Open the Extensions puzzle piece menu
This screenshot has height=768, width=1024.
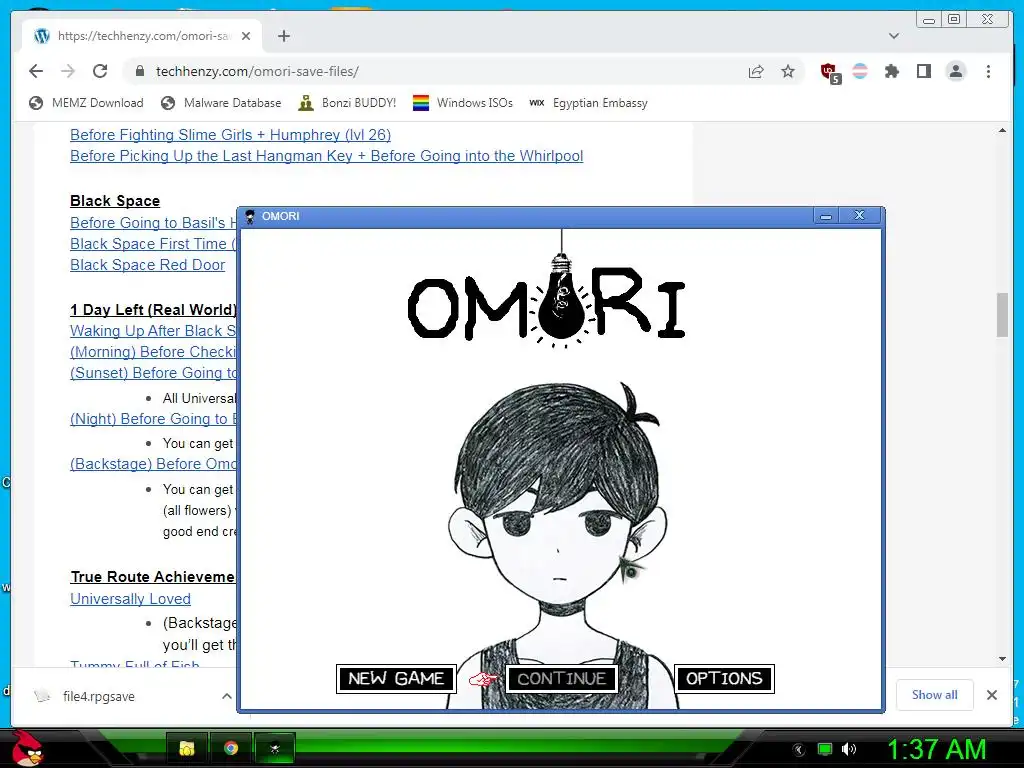tap(891, 71)
